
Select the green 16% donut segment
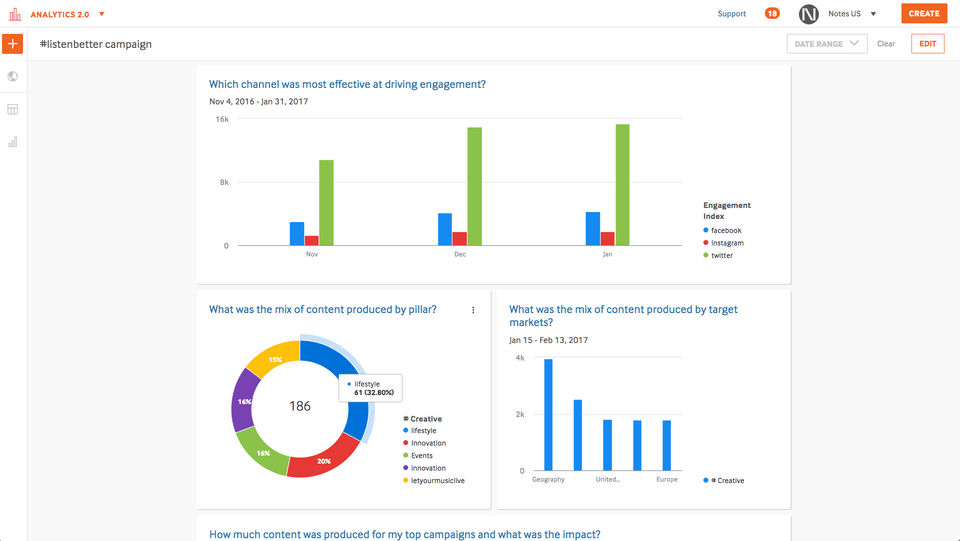click(x=263, y=451)
